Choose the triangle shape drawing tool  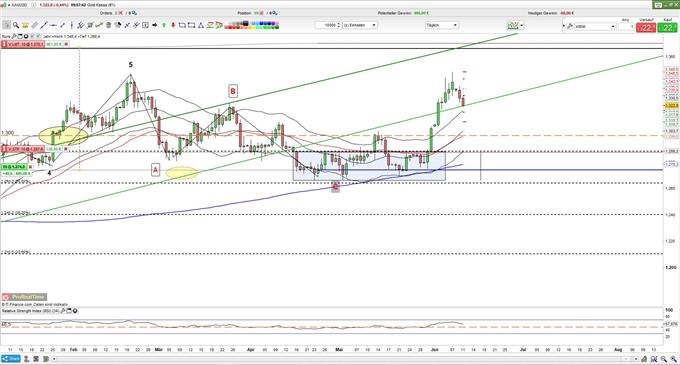click(x=201, y=25)
